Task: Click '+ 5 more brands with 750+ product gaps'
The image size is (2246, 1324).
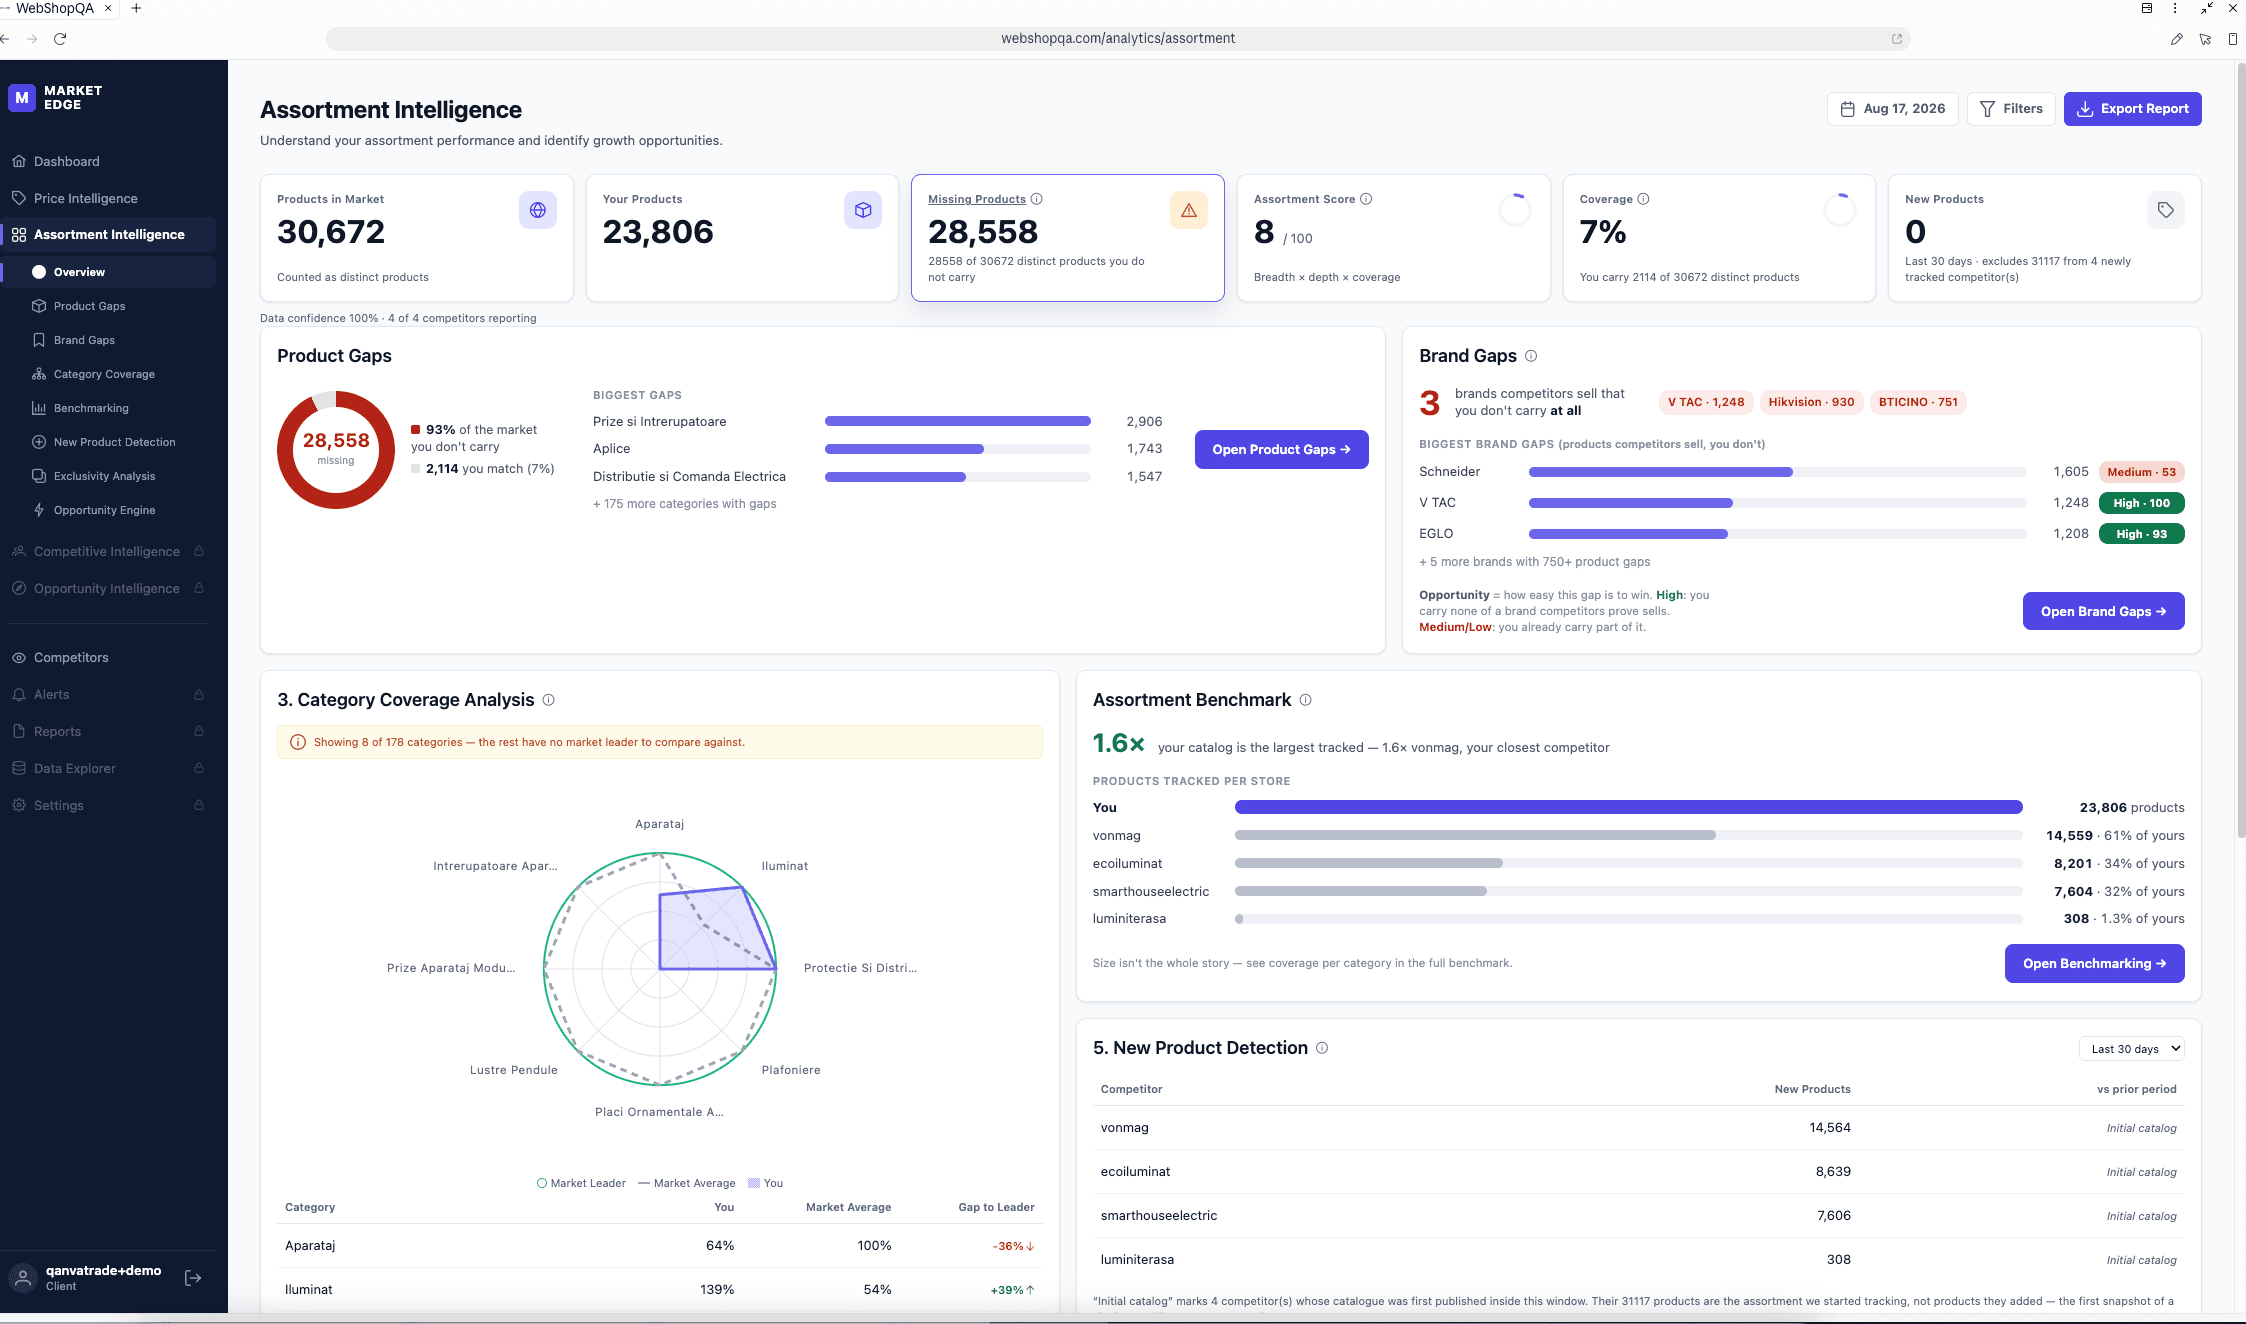Action: pyautogui.click(x=1534, y=562)
